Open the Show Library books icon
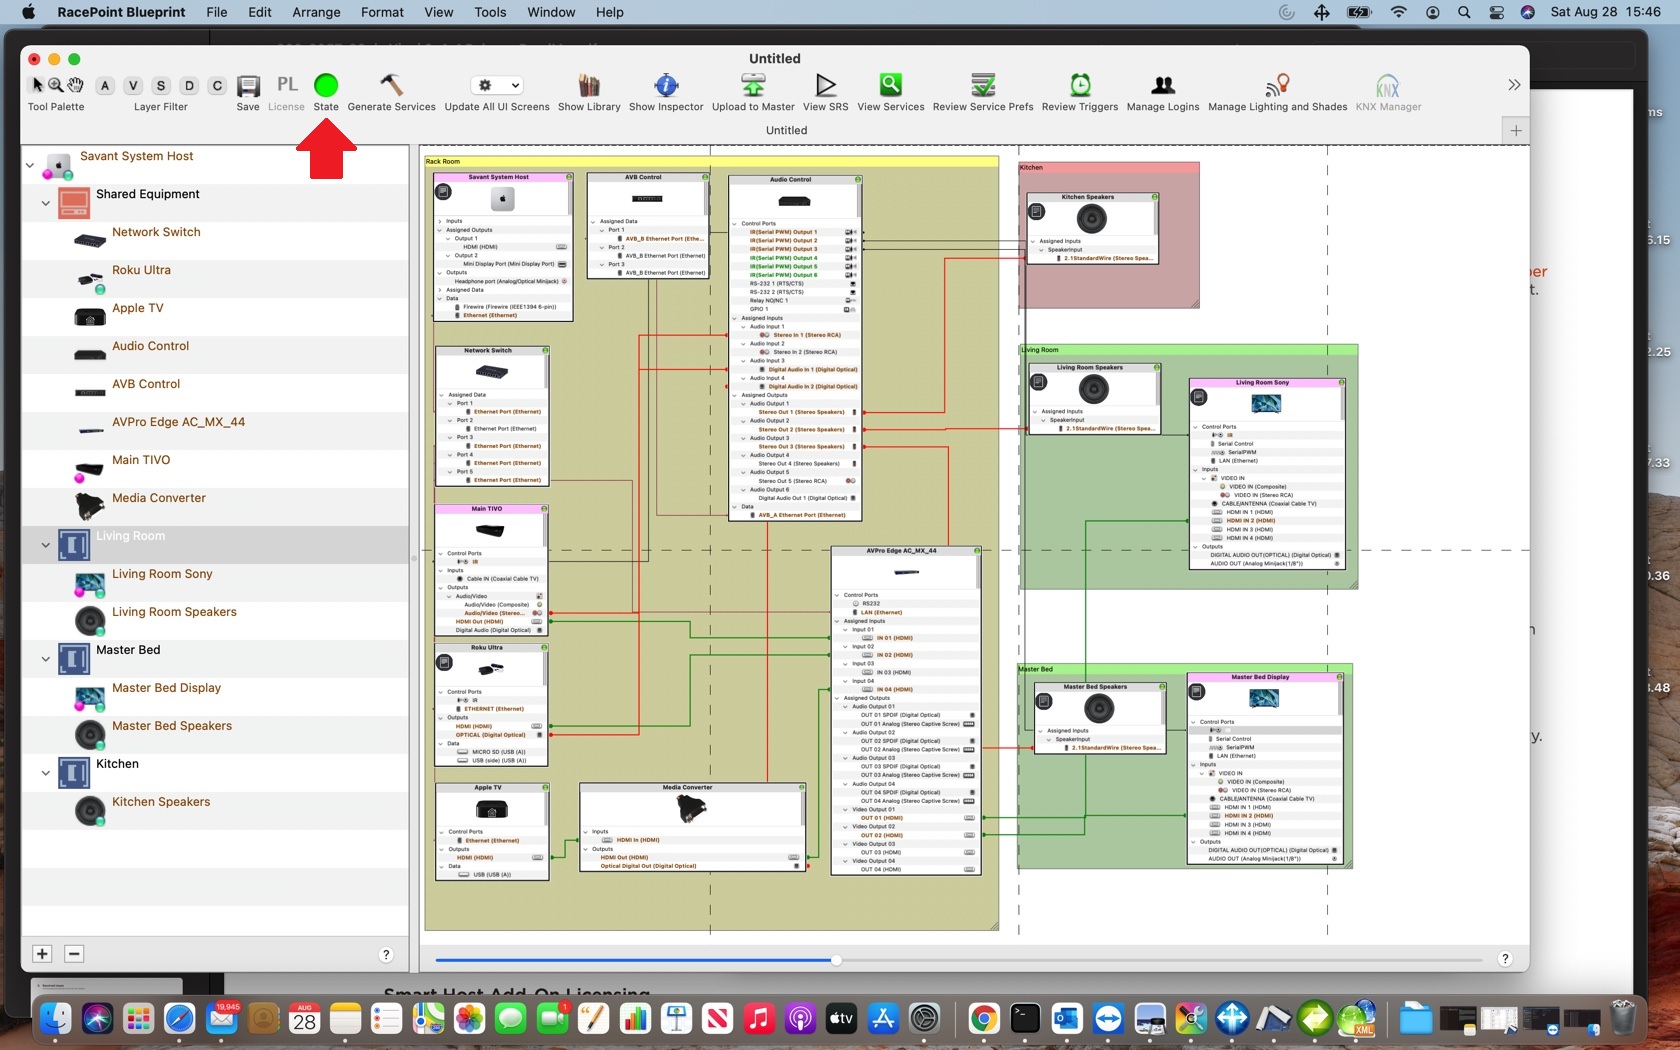This screenshot has height=1050, width=1680. click(589, 85)
